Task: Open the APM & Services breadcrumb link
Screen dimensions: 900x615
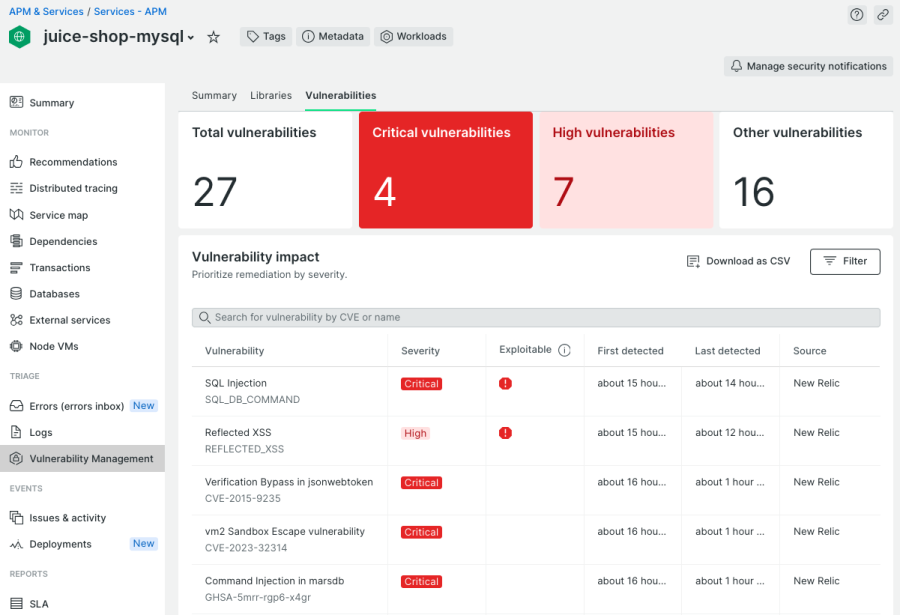Action: pos(47,12)
